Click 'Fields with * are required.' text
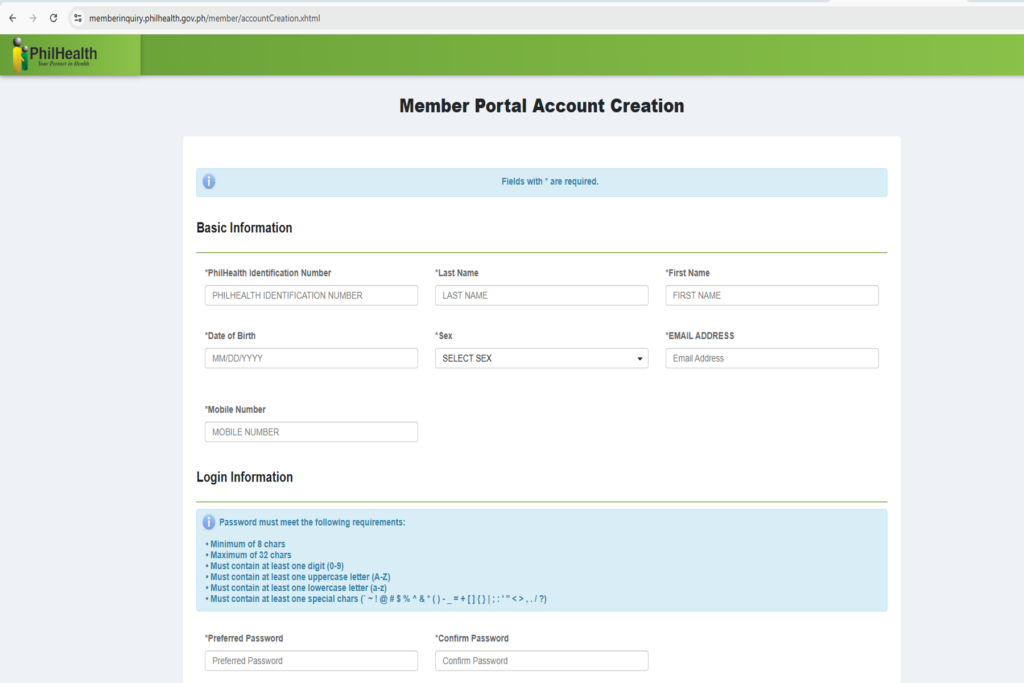 pyautogui.click(x=550, y=182)
